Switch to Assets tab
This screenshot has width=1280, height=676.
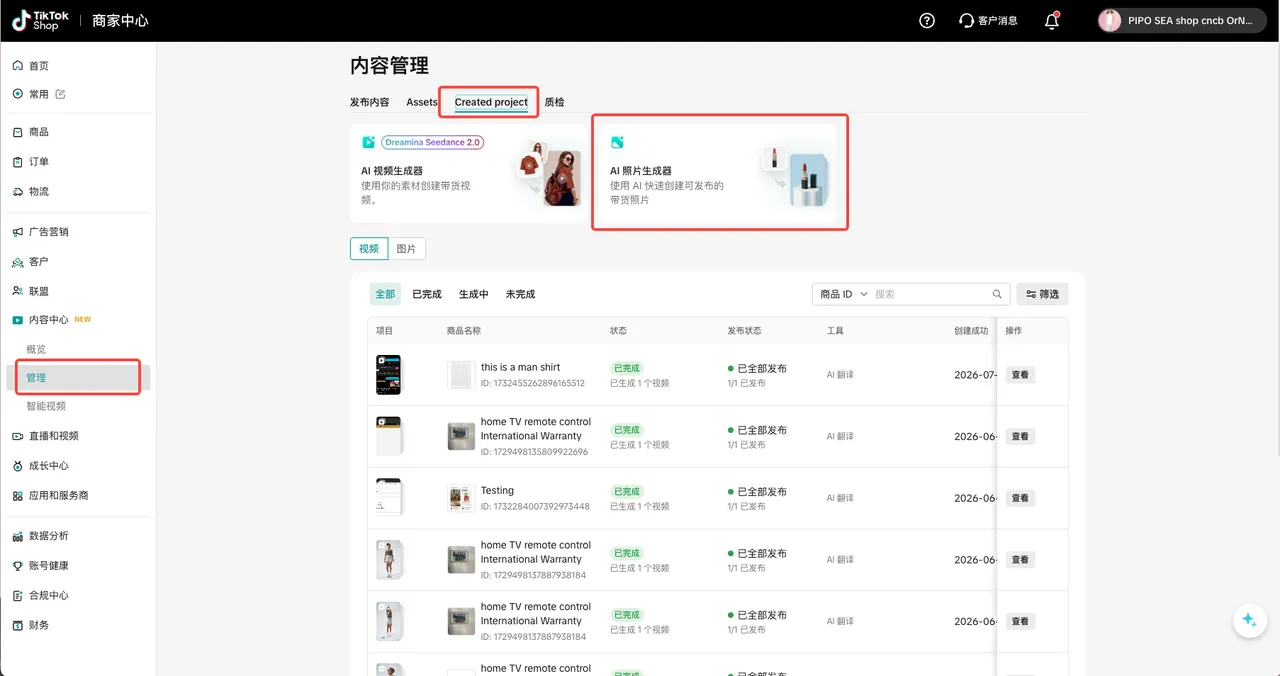(x=422, y=102)
